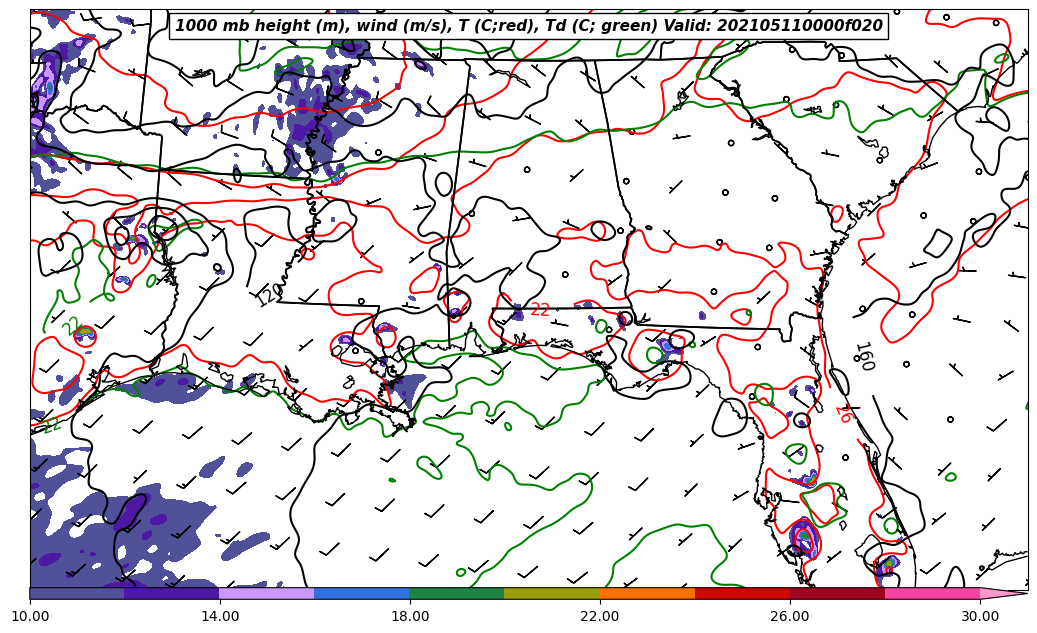Click the black 120 height contour label
The width and height of the screenshot is (1037, 633).
[268, 295]
